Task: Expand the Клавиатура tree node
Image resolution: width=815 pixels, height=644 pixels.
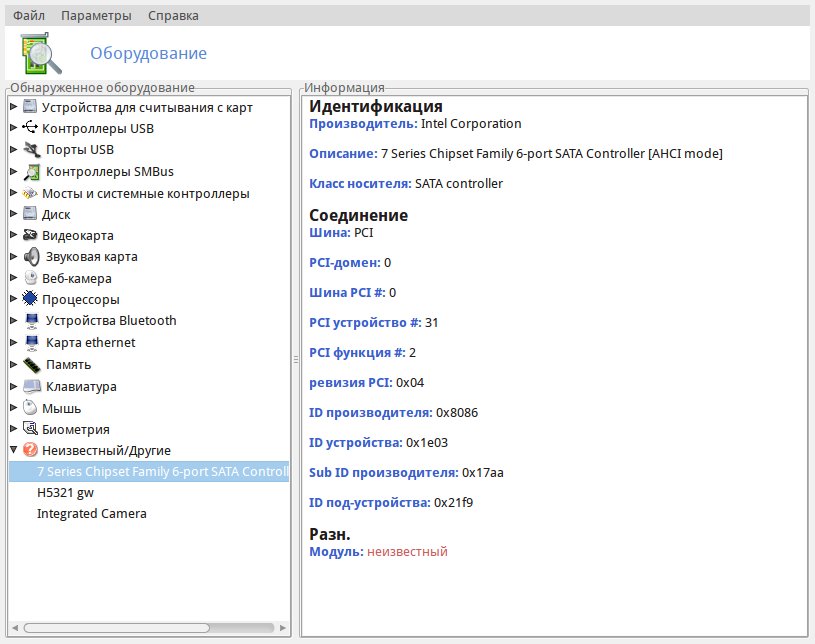Action: point(13,386)
